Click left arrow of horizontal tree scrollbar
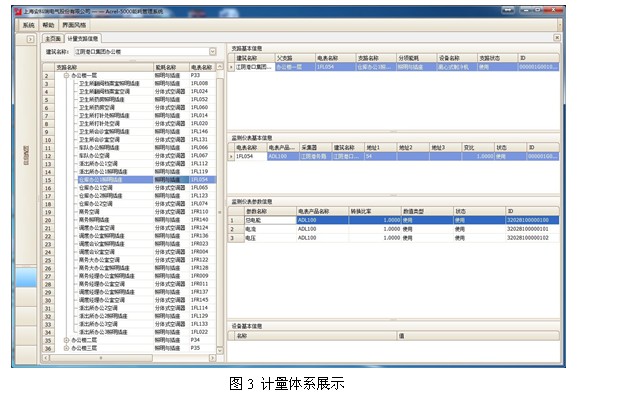 click(x=46, y=358)
